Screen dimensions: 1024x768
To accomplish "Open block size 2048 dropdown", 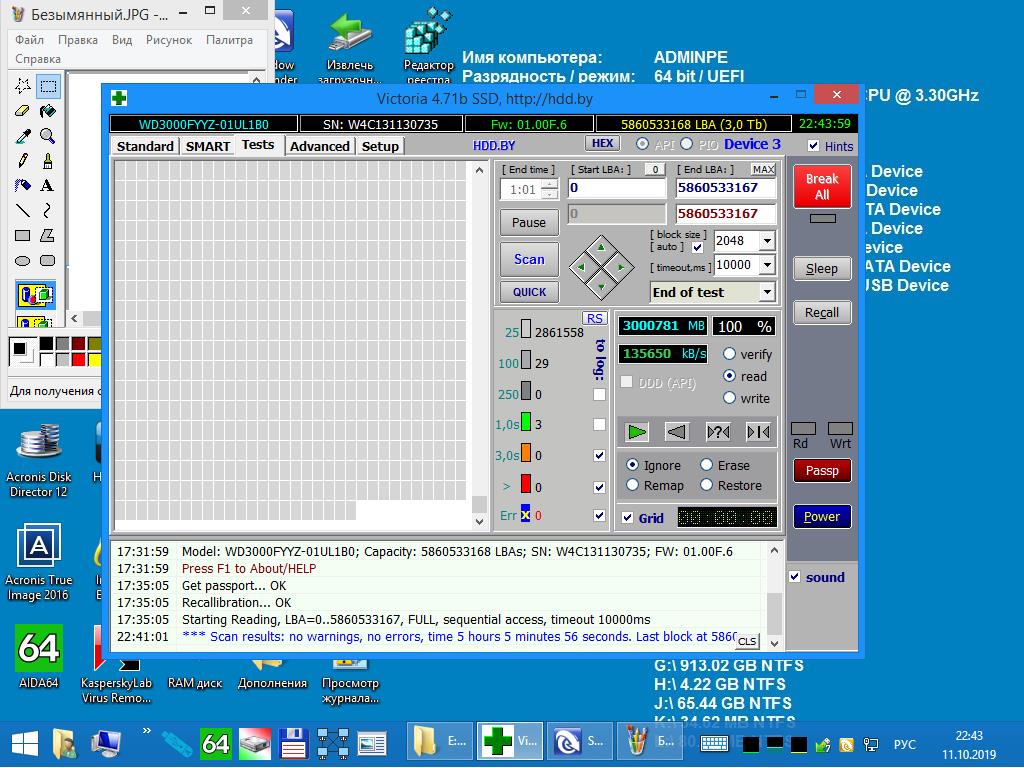I will [x=767, y=241].
